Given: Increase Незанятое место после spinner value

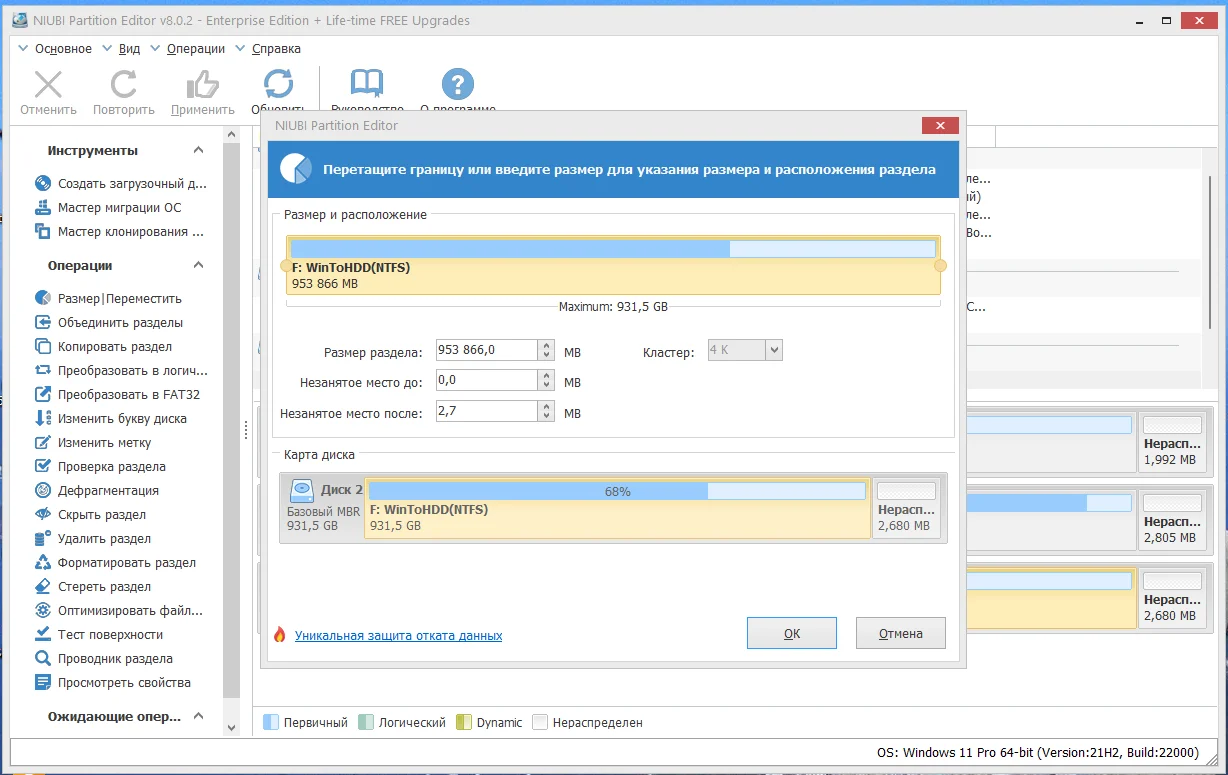Looking at the screenshot, I should (x=546, y=407).
